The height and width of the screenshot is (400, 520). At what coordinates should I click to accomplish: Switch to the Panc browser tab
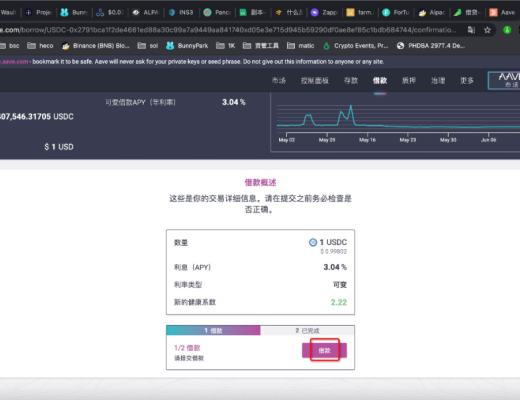tap(217, 13)
